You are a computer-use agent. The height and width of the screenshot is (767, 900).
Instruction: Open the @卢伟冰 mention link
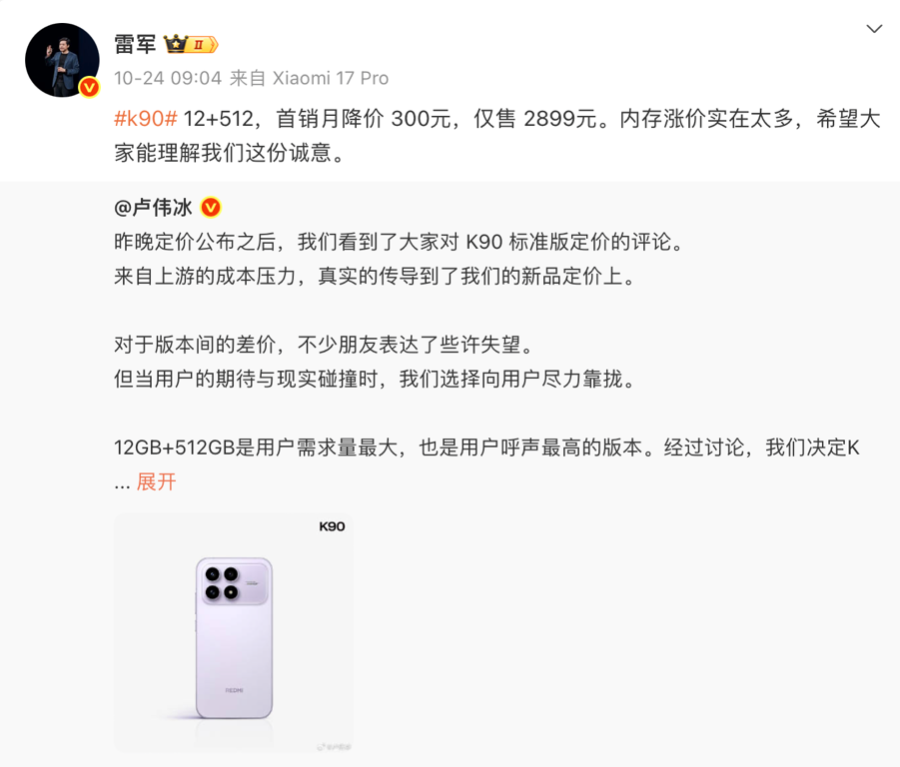pos(153,207)
